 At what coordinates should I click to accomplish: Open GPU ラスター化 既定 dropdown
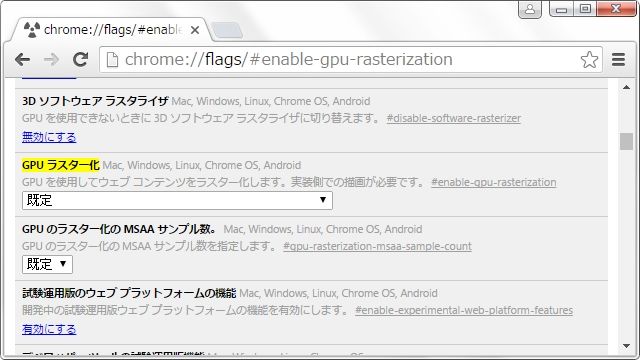(x=177, y=200)
